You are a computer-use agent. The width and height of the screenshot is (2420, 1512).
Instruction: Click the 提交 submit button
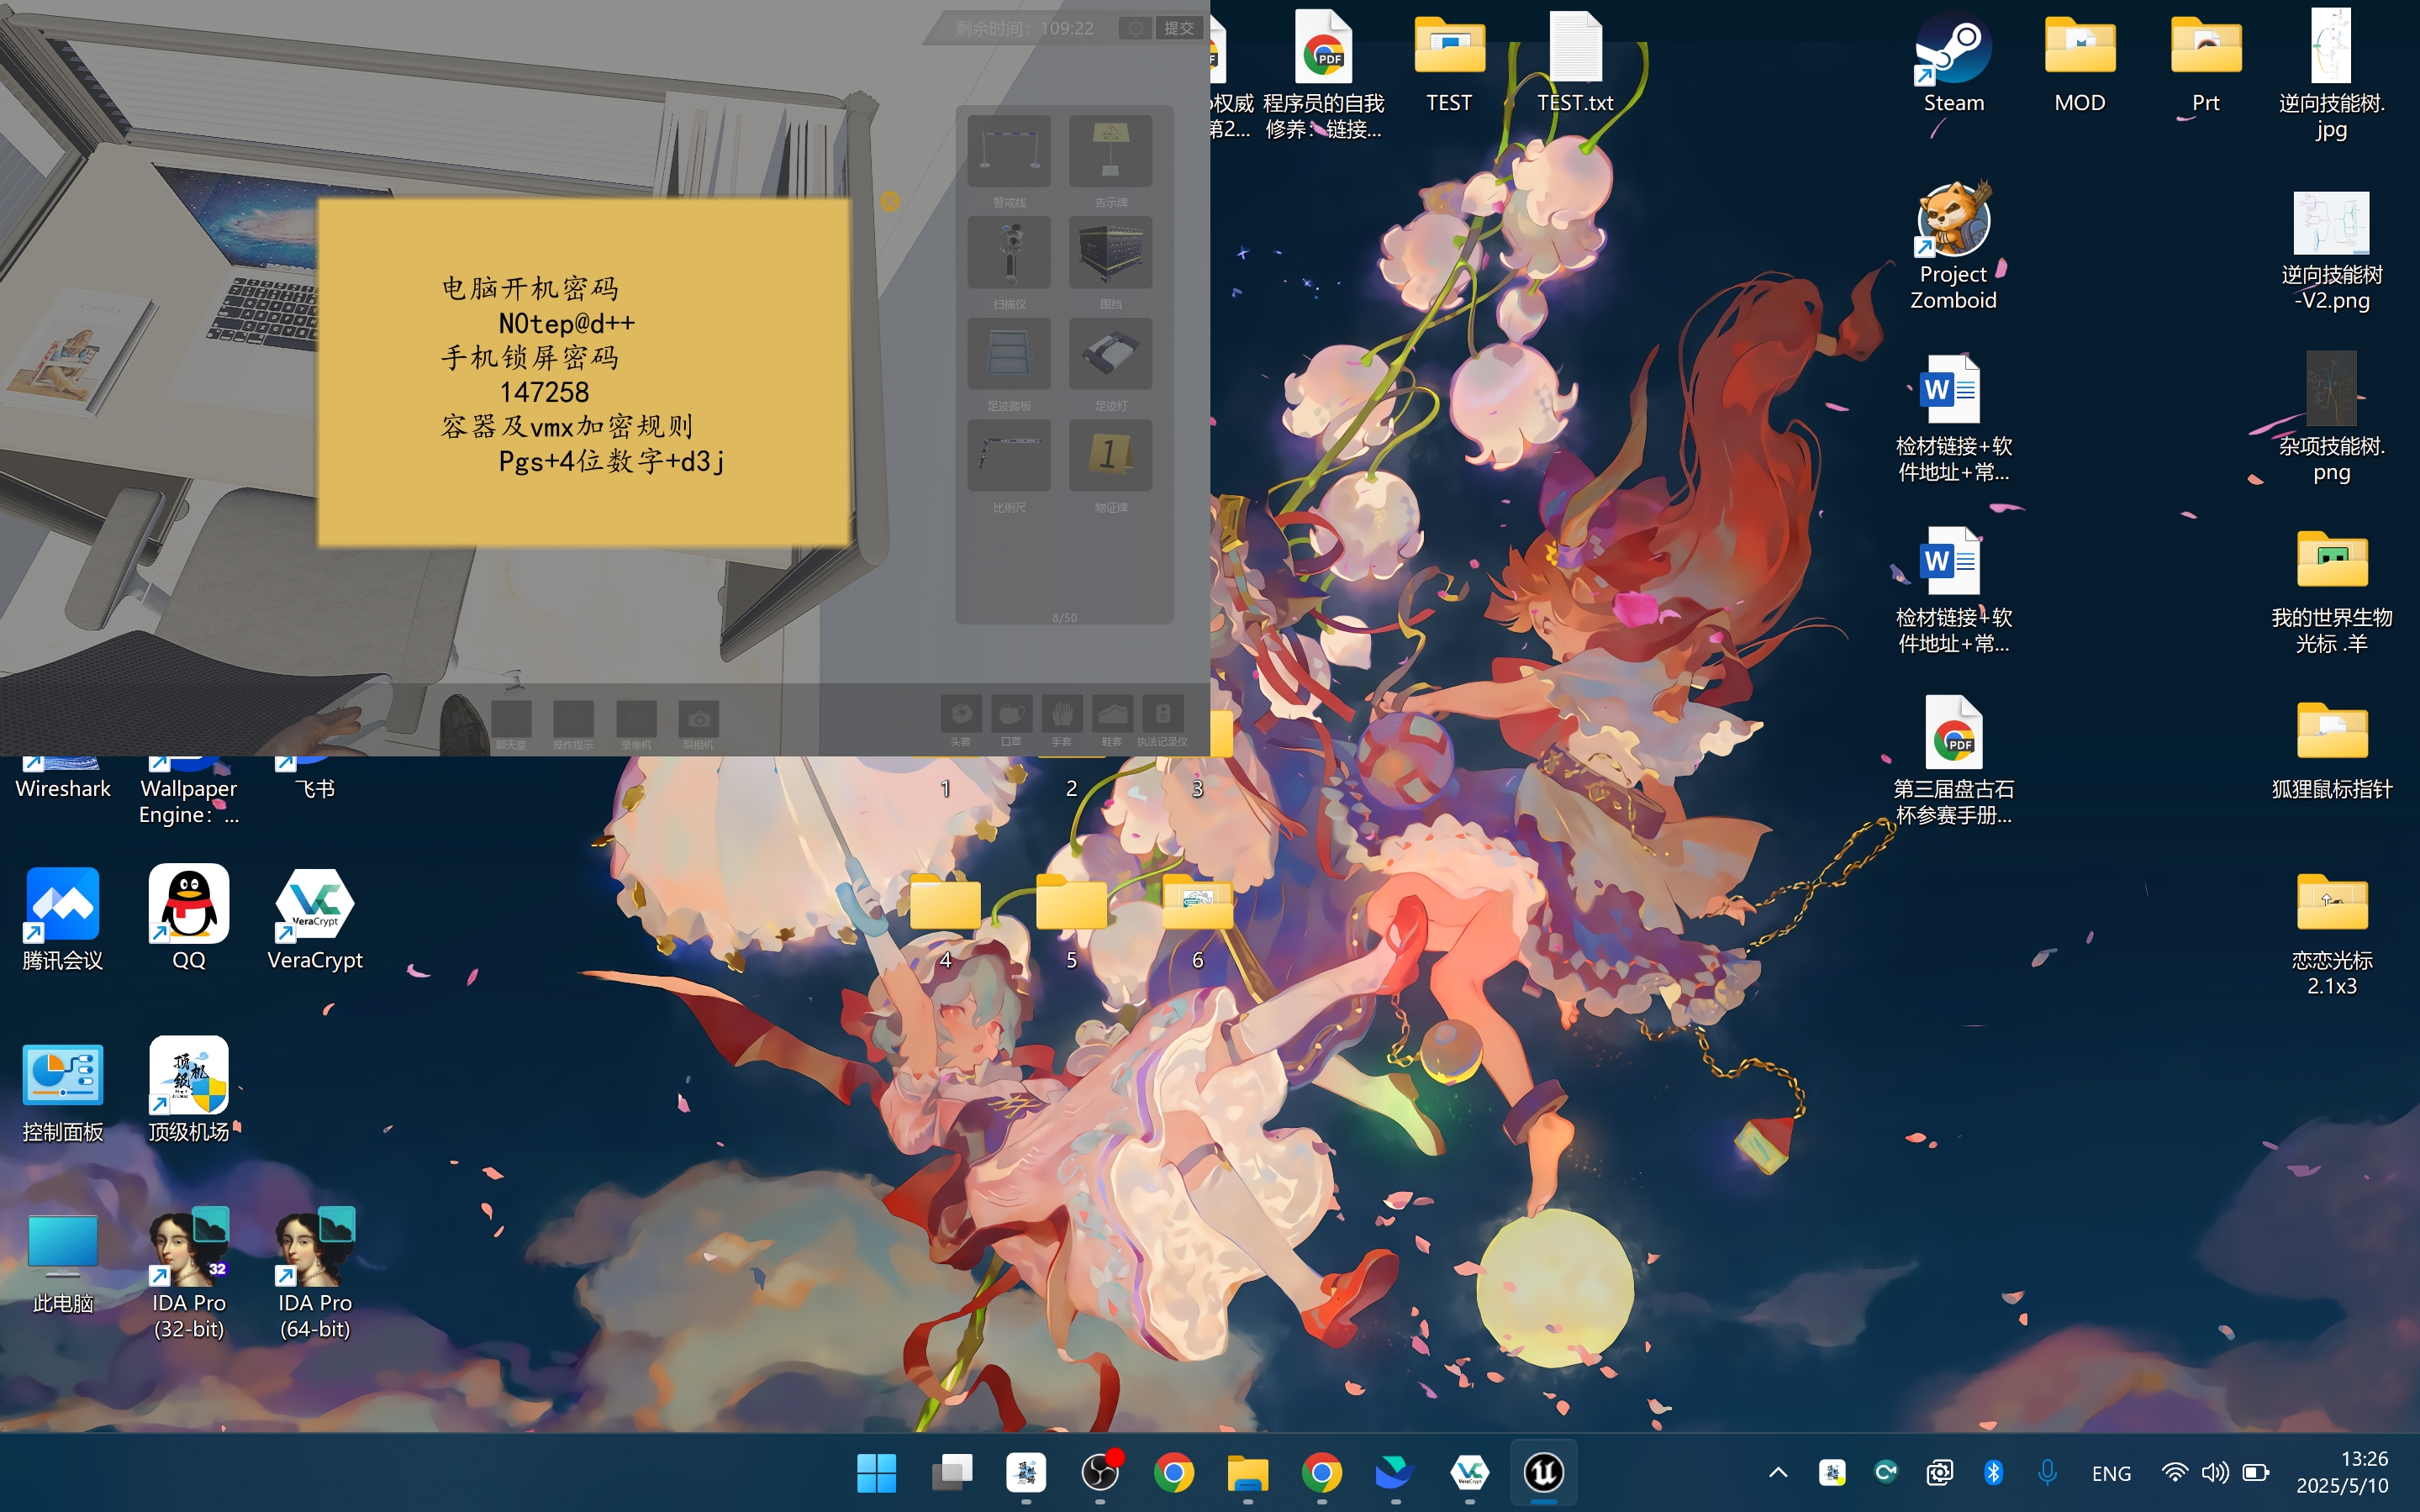tap(1179, 28)
